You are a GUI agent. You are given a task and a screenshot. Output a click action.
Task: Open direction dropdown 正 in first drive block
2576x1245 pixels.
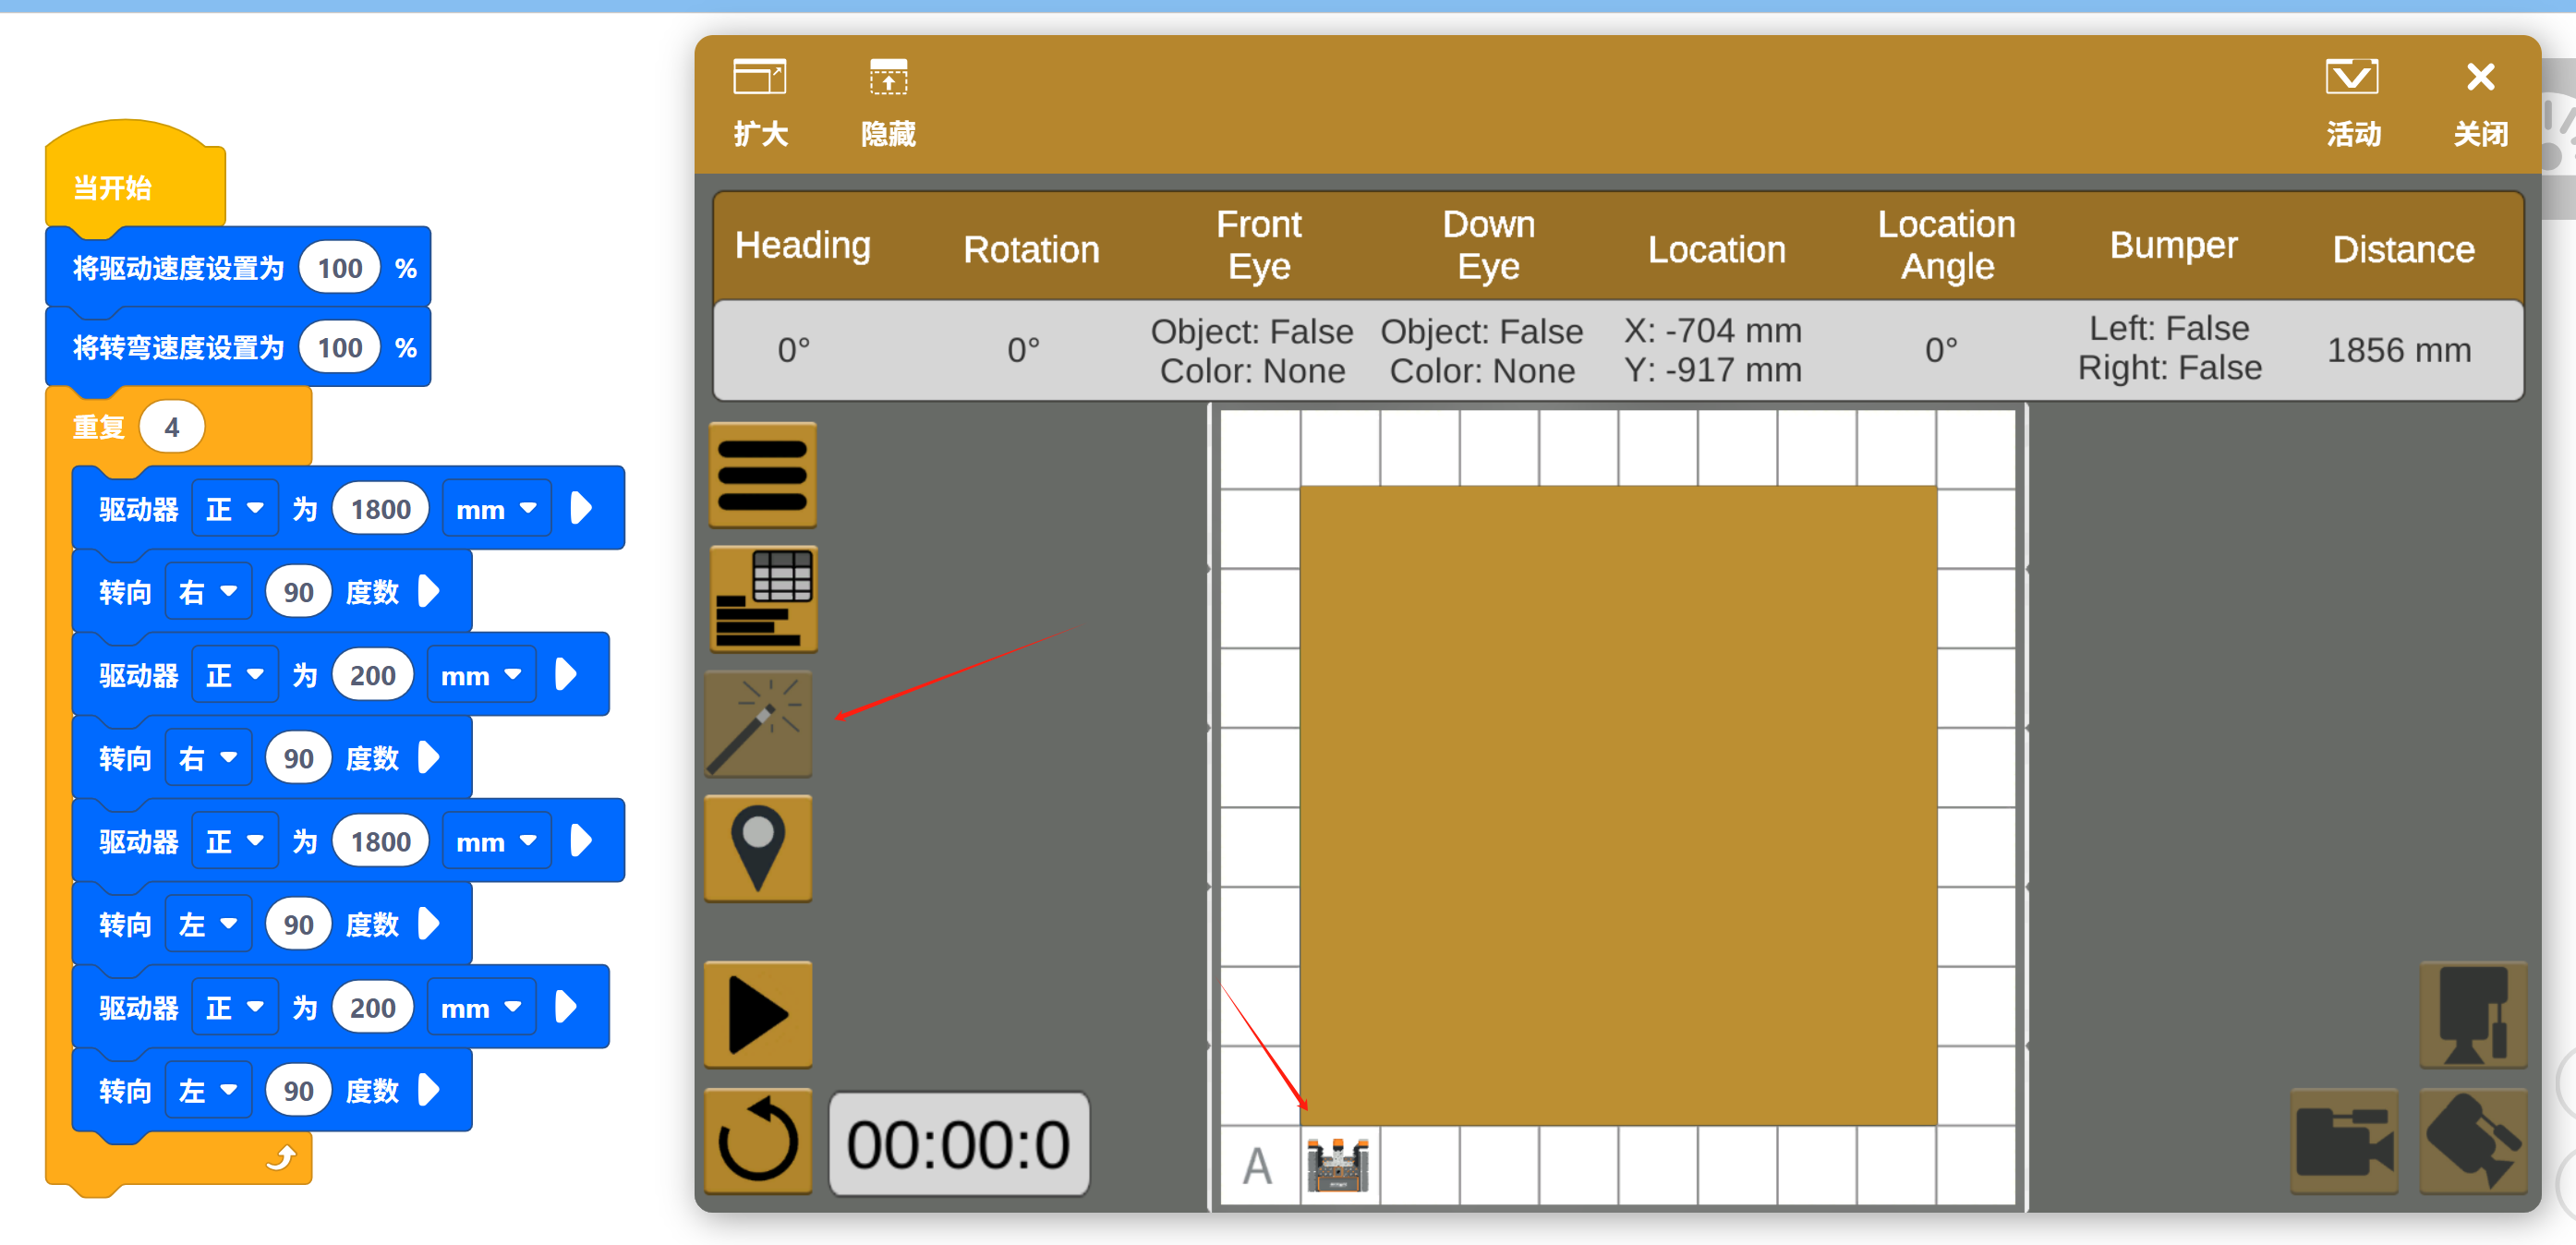[233, 509]
